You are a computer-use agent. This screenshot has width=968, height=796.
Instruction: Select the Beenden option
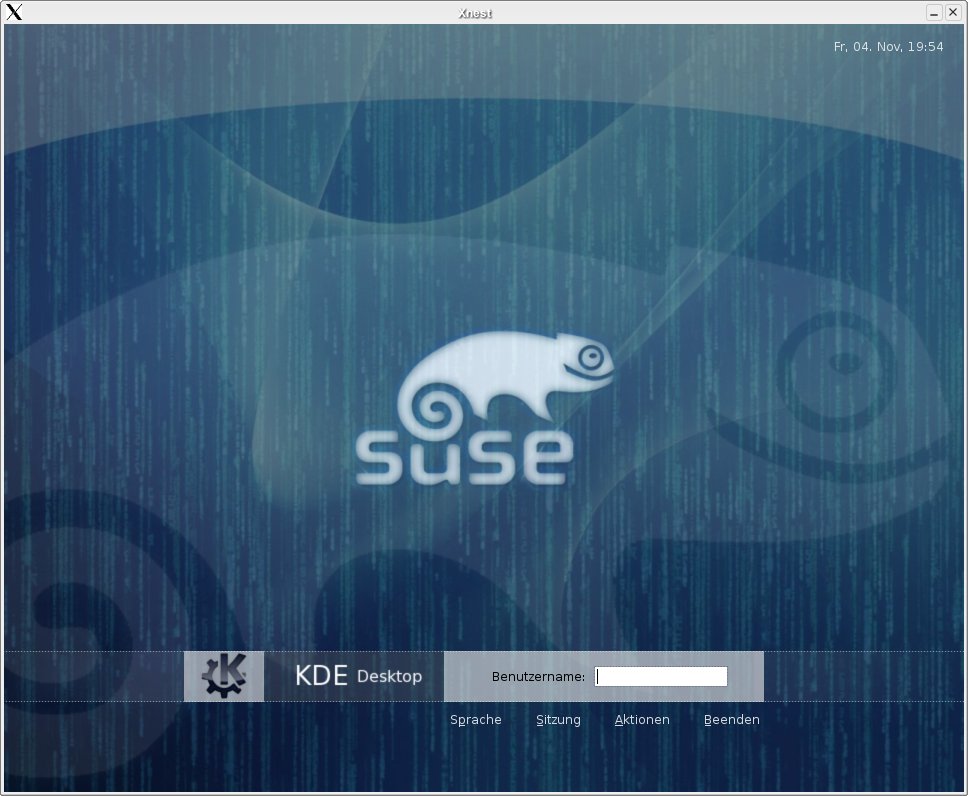click(x=732, y=720)
